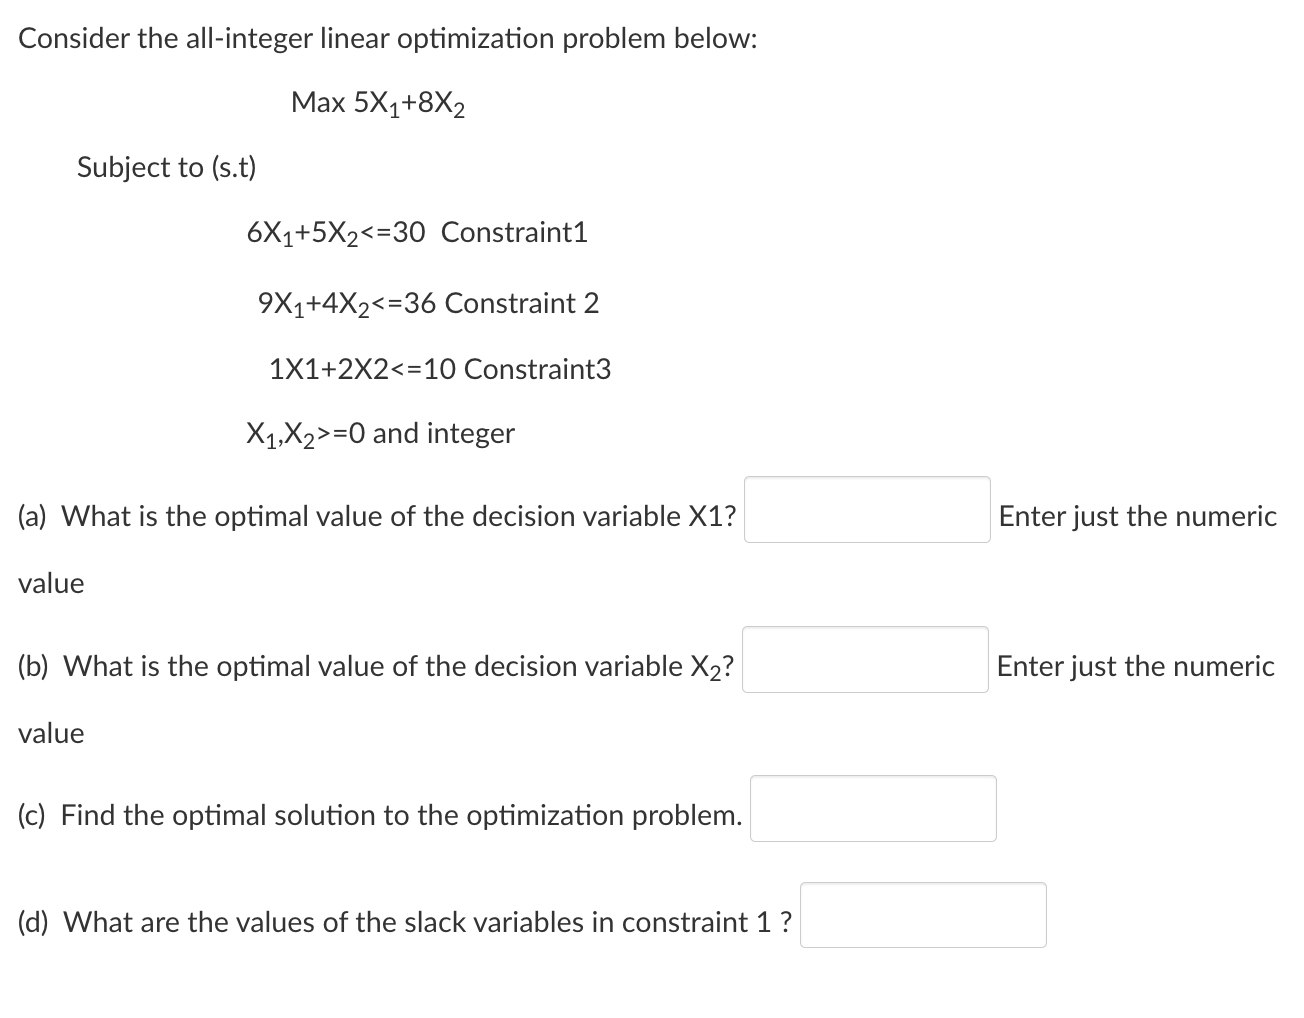
Task: Click the 'Constraint1' label
Action: click(514, 232)
